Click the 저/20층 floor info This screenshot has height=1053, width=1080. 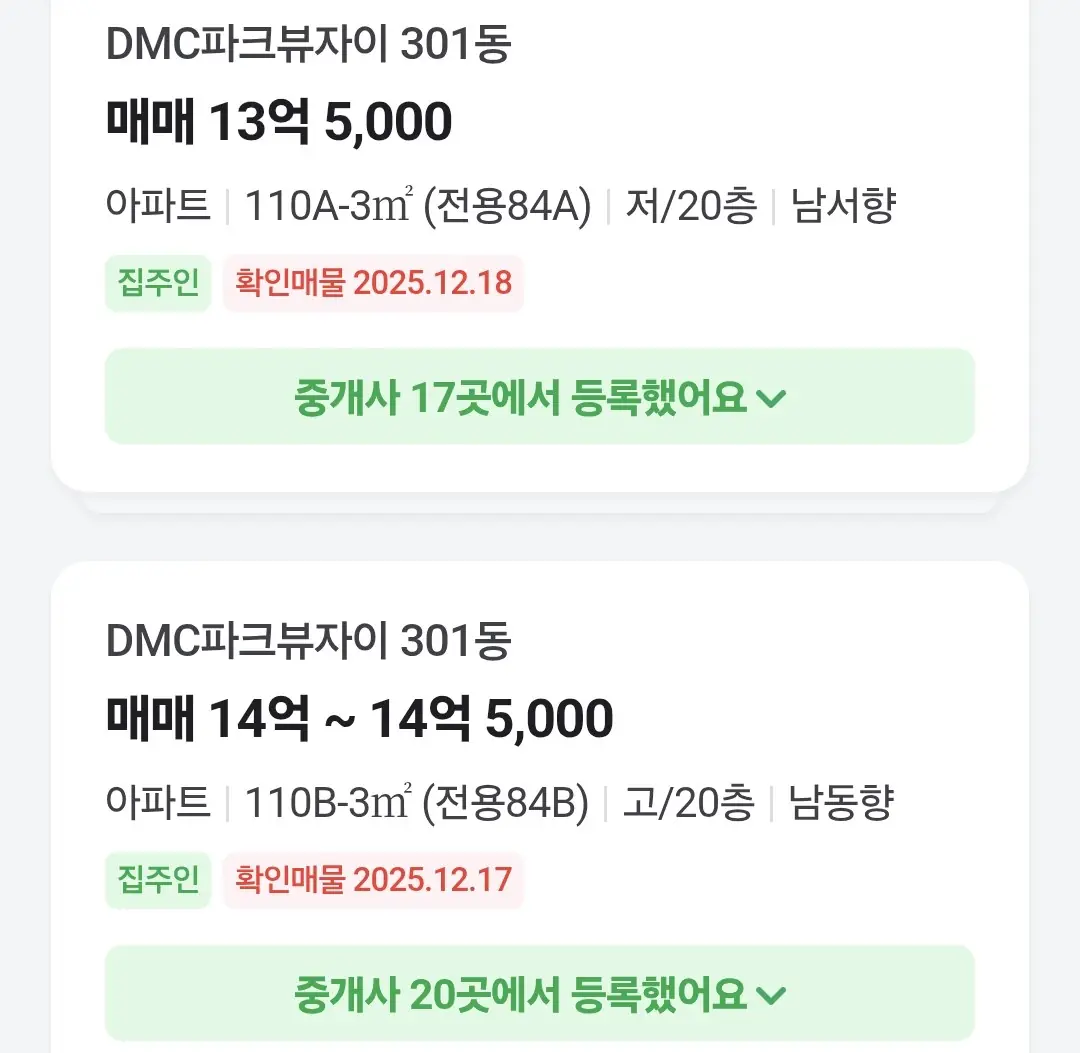(691, 207)
